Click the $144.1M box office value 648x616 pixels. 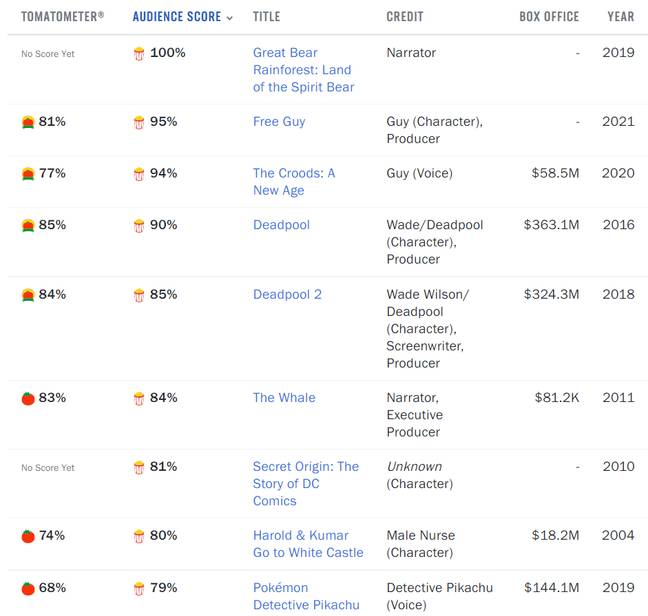point(552,587)
